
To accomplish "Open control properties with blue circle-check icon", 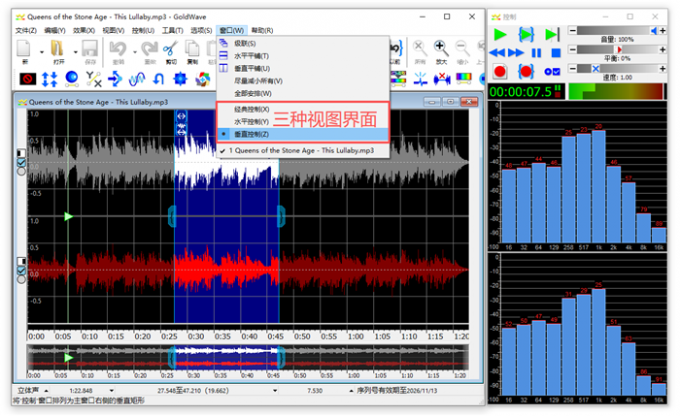I will (x=552, y=72).
